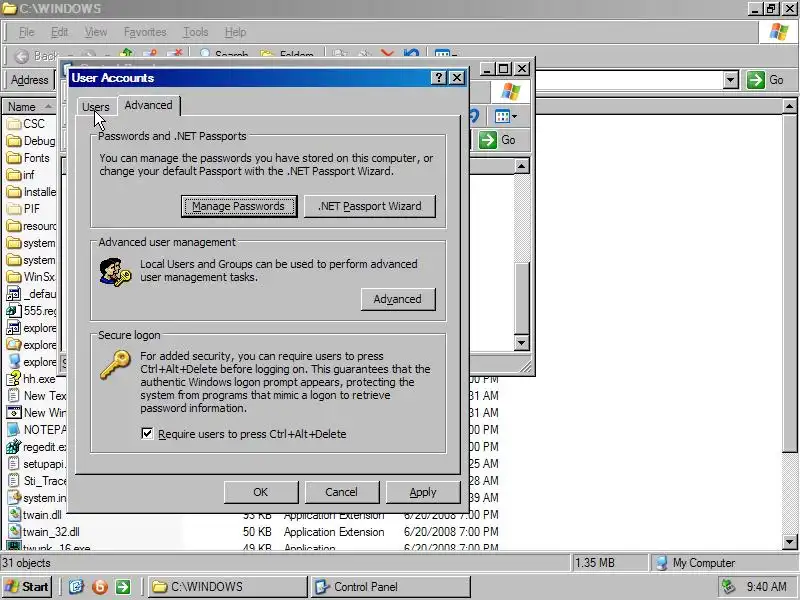Click the Local Users and Groups icon
This screenshot has width=800, height=600.
pos(115,272)
